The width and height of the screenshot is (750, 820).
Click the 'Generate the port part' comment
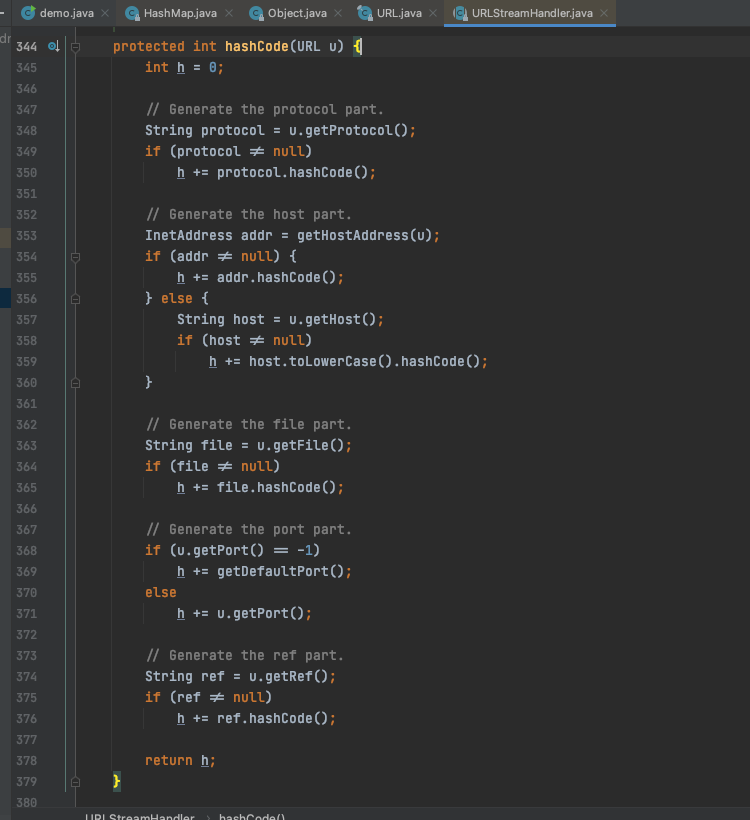coord(248,529)
